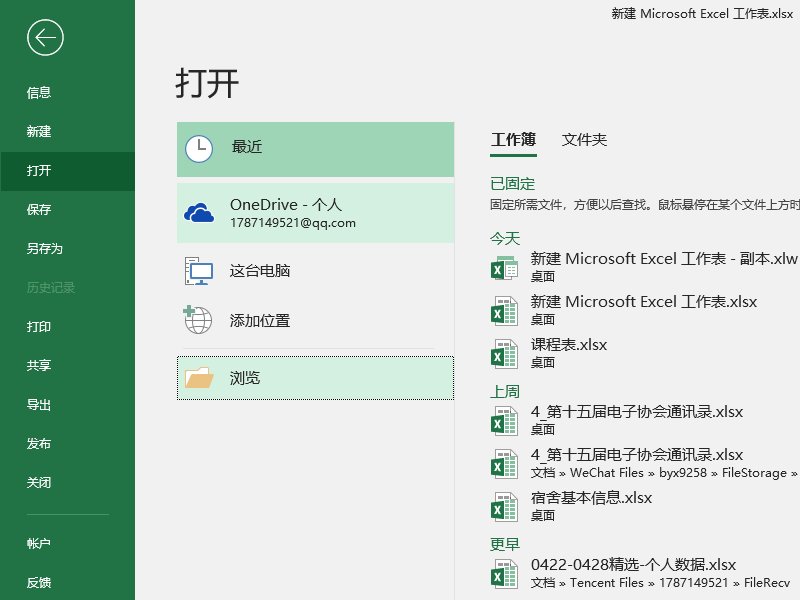Click the Excel icon beside 课程表.xlsx
This screenshot has width=800, height=600.
[x=505, y=351]
